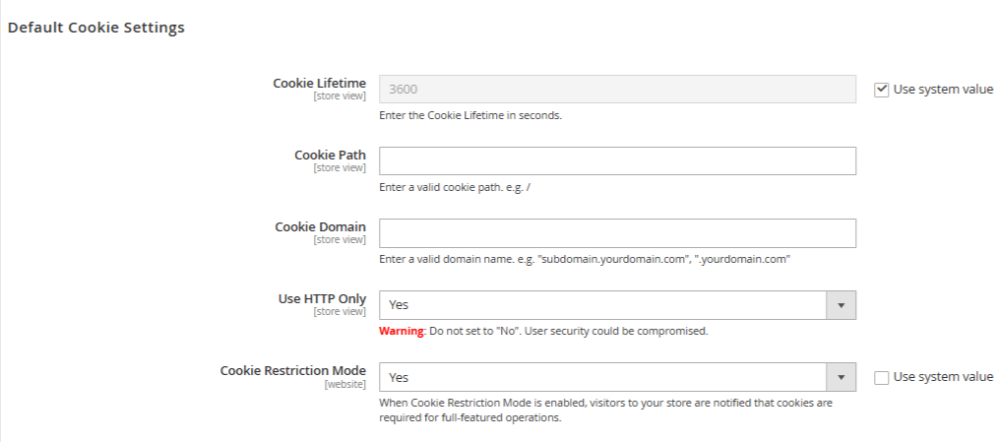Click the Cookie Lifetime field label

(x=319, y=83)
